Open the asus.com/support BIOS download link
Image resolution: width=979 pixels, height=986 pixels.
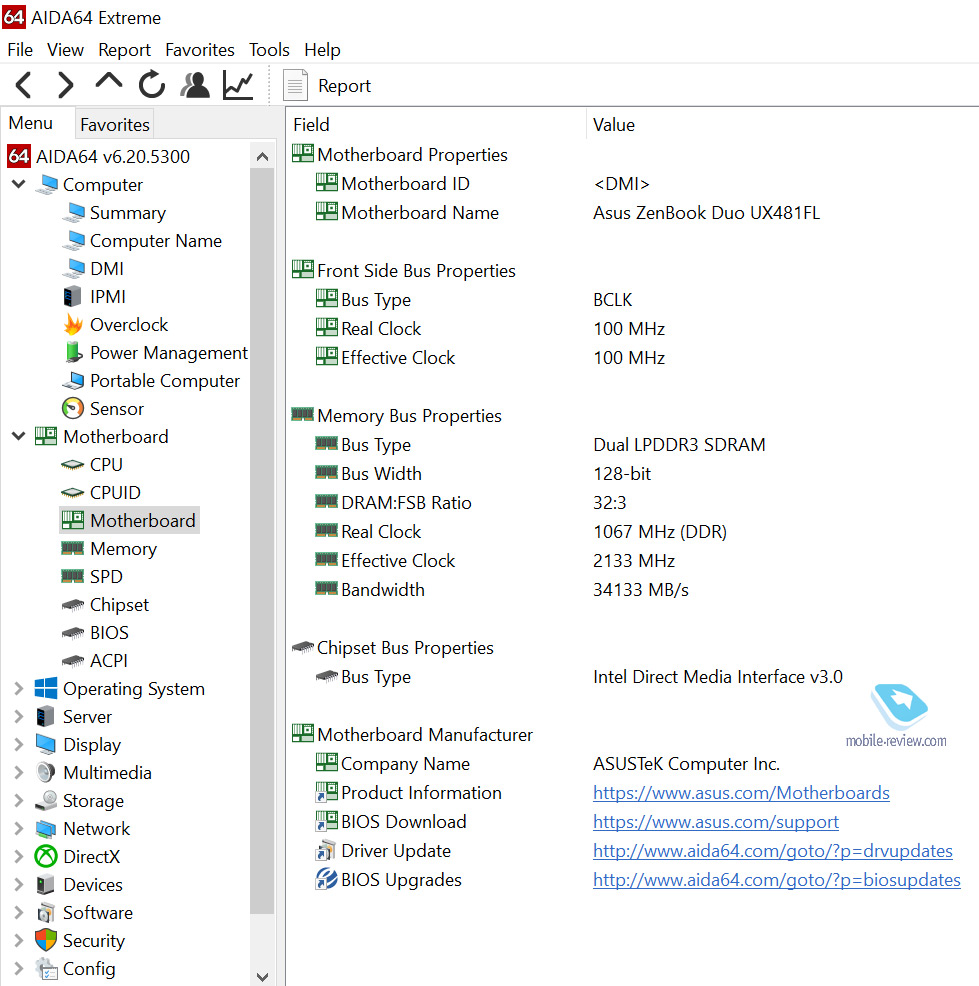click(716, 822)
